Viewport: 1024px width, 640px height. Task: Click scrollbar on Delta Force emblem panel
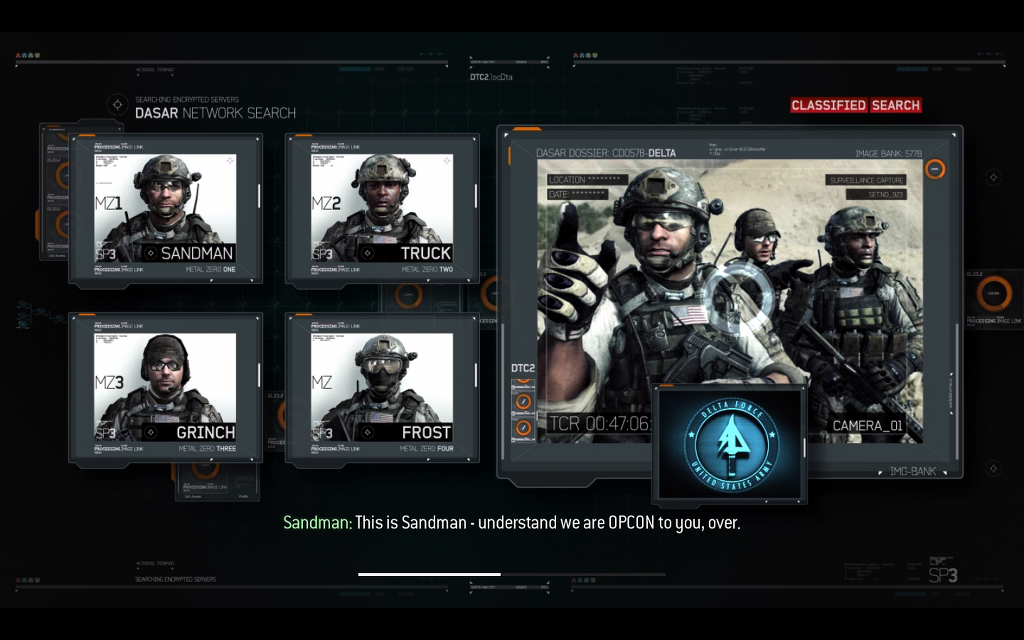804,447
